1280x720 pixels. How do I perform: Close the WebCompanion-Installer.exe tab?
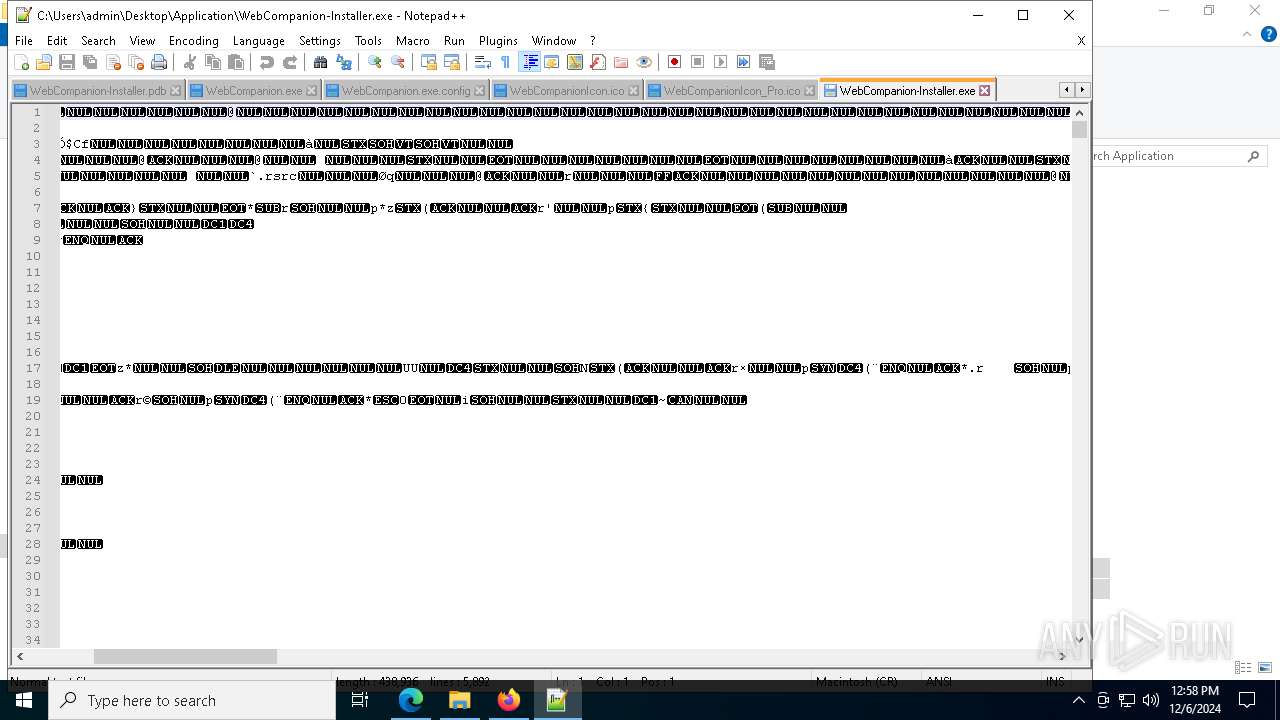coord(984,91)
